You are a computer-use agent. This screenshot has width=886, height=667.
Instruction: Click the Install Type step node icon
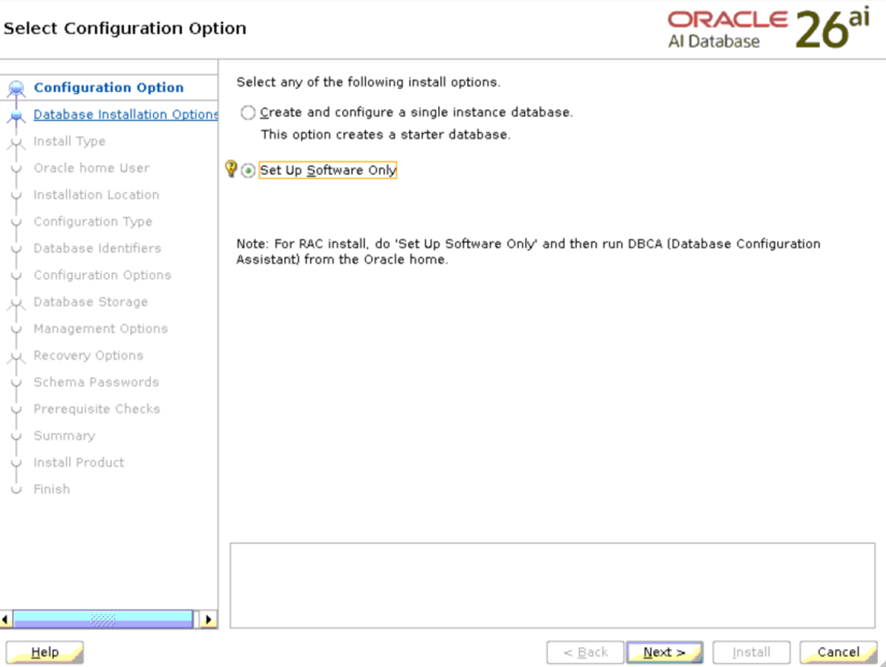click(x=15, y=142)
